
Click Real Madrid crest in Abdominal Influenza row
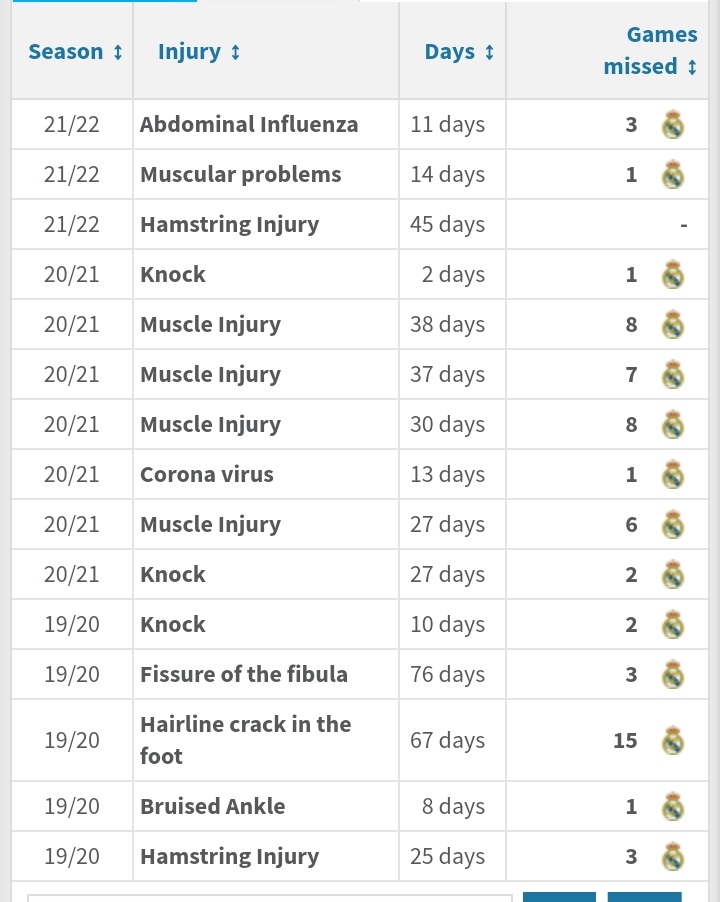pos(673,124)
